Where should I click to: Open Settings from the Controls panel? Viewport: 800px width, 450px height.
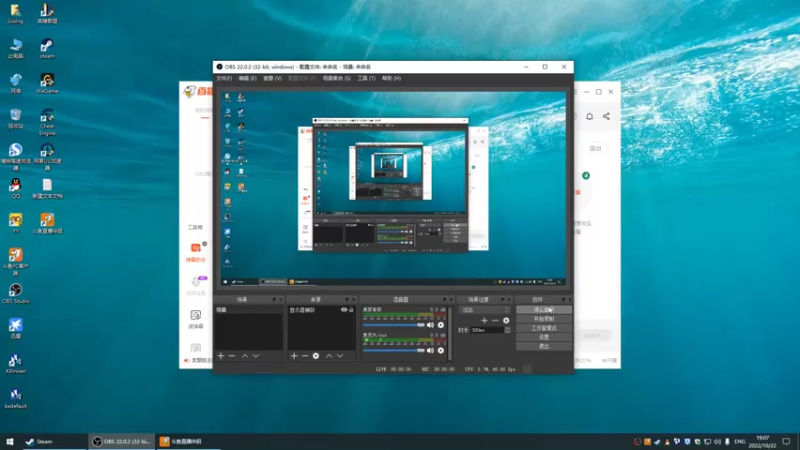point(544,337)
